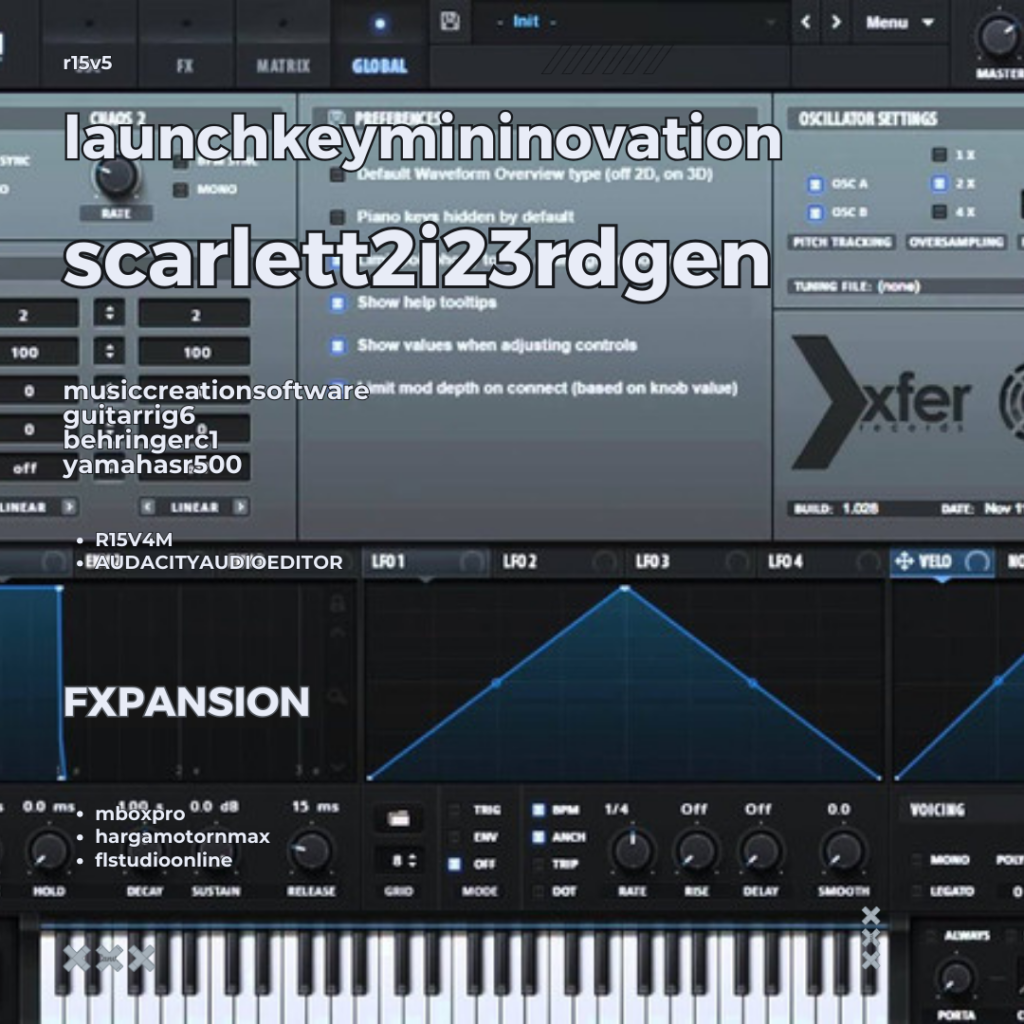Viewport: 1024px width, 1024px height.
Task: Enable LFO TRIP checkbox
Action: click(538, 864)
